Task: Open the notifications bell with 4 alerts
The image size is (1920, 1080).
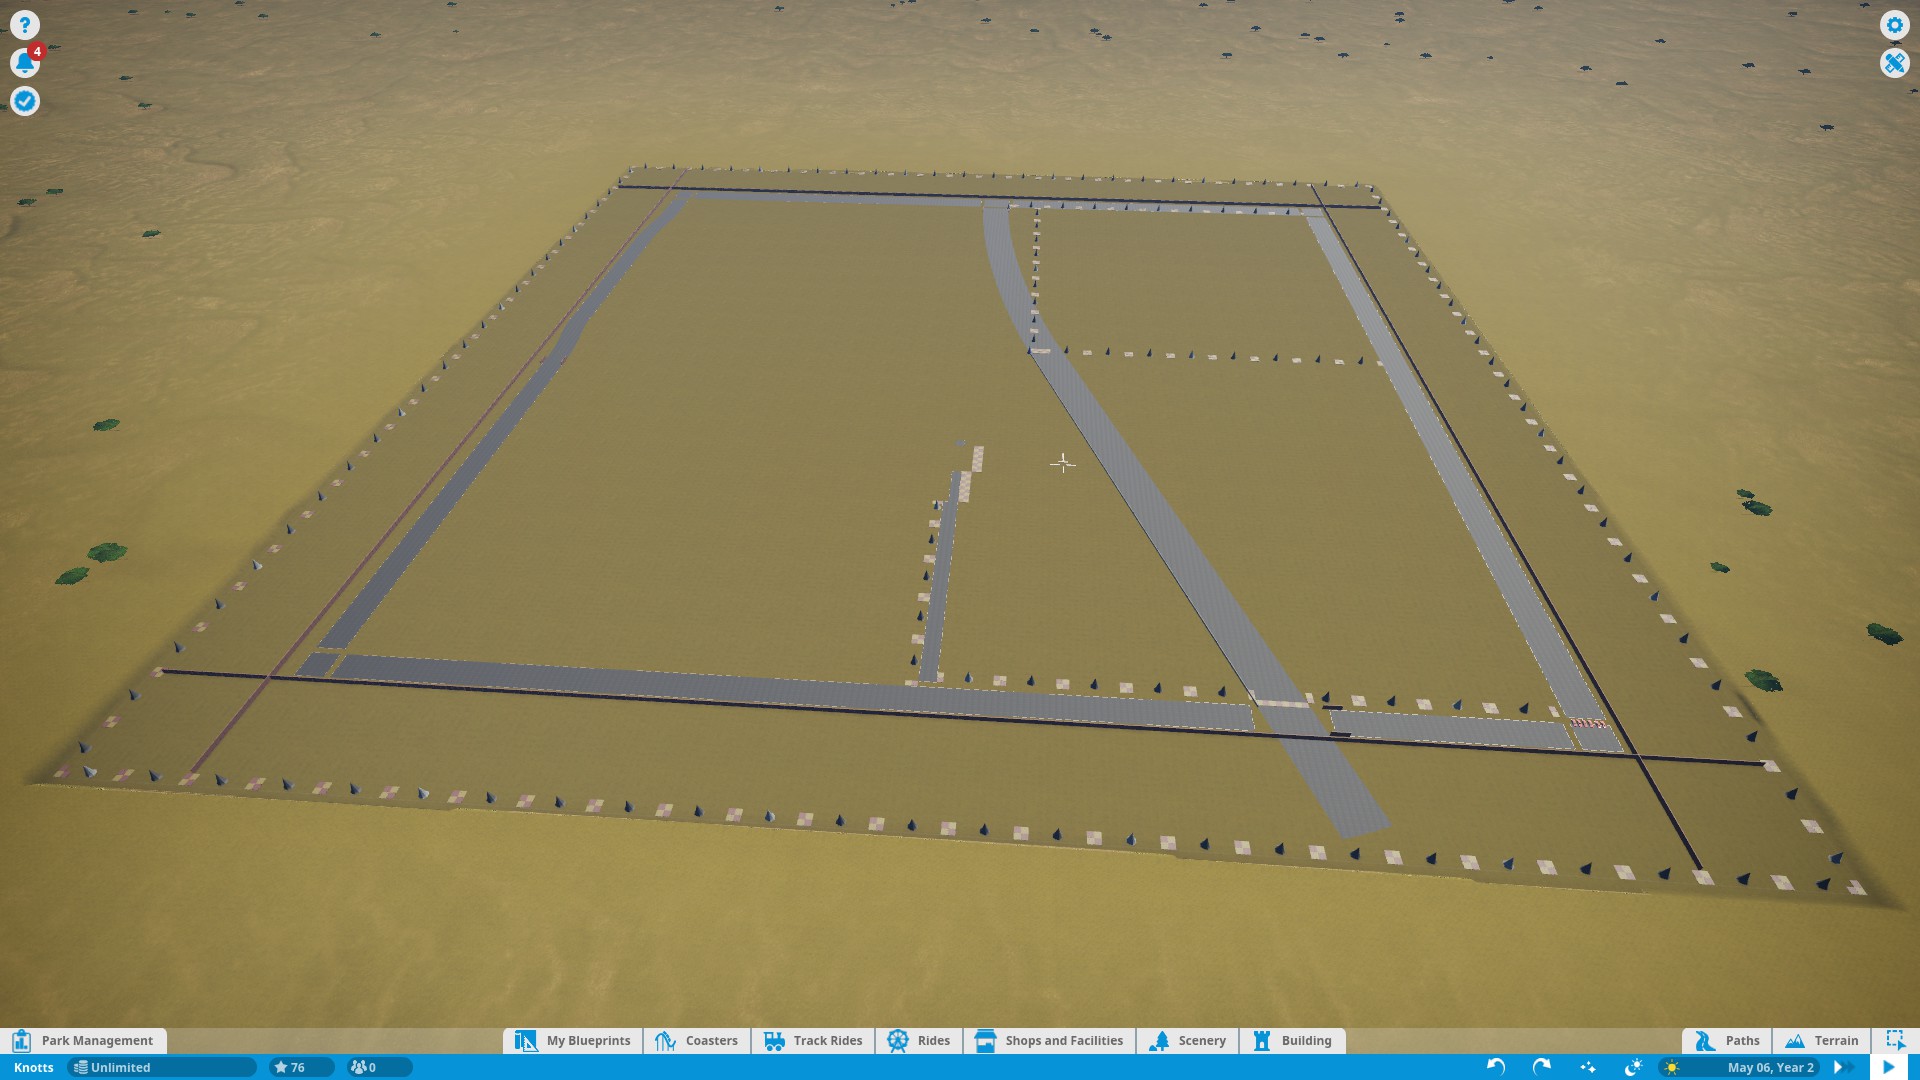Action: pos(25,63)
